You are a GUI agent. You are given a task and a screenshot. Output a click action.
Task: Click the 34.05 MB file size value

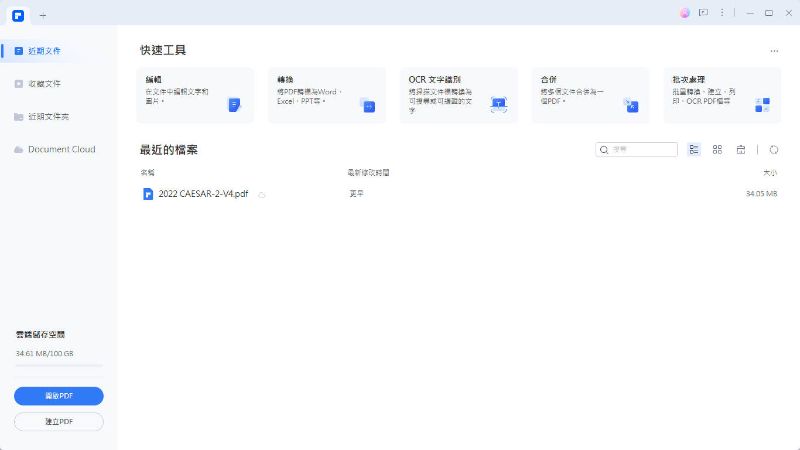[x=761, y=194]
